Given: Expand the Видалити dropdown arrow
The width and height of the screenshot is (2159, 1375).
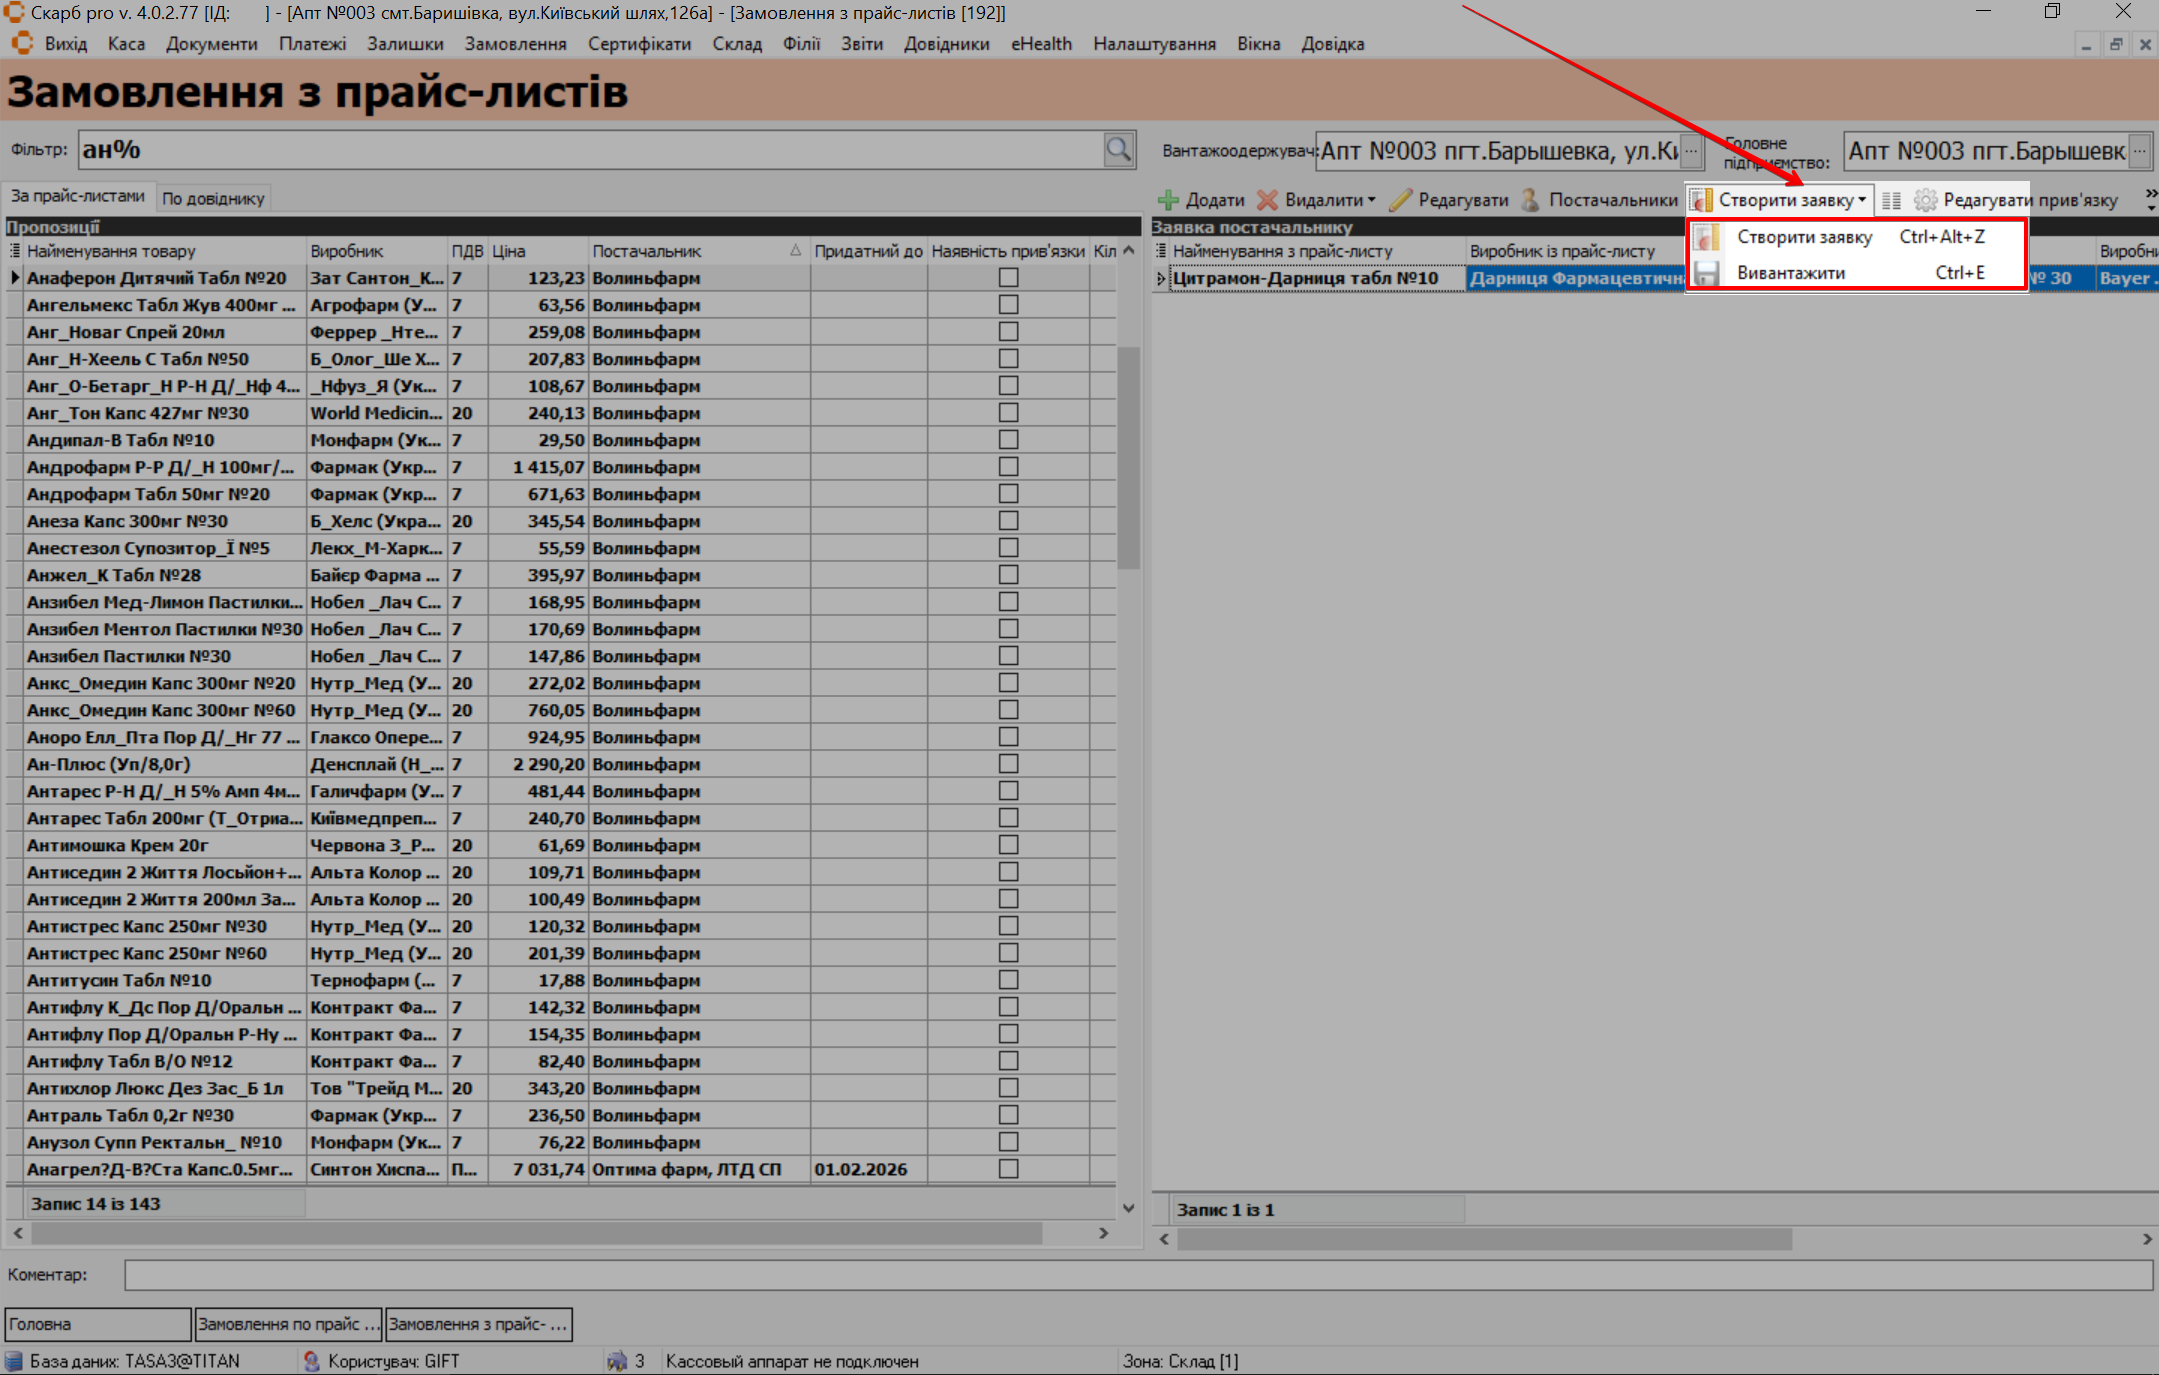Looking at the screenshot, I should (x=1371, y=200).
